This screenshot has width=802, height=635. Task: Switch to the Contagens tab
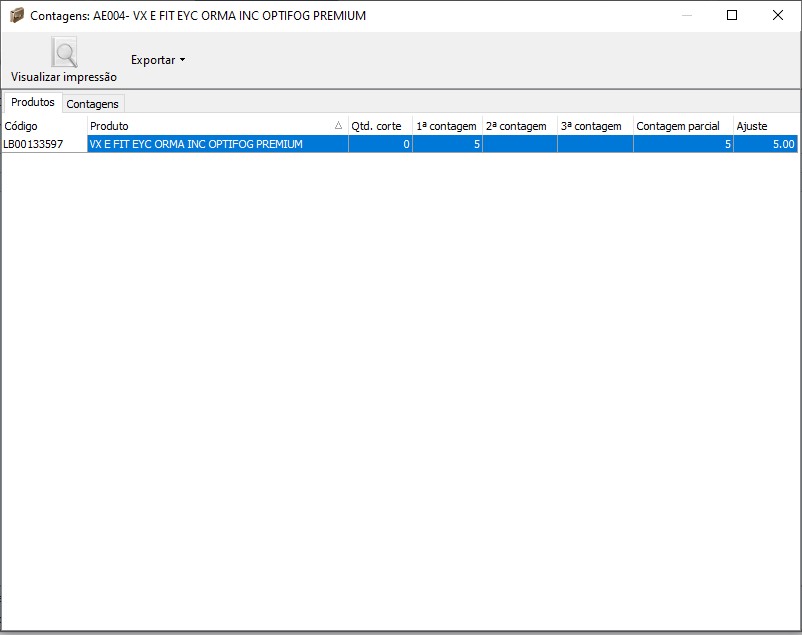pos(93,104)
